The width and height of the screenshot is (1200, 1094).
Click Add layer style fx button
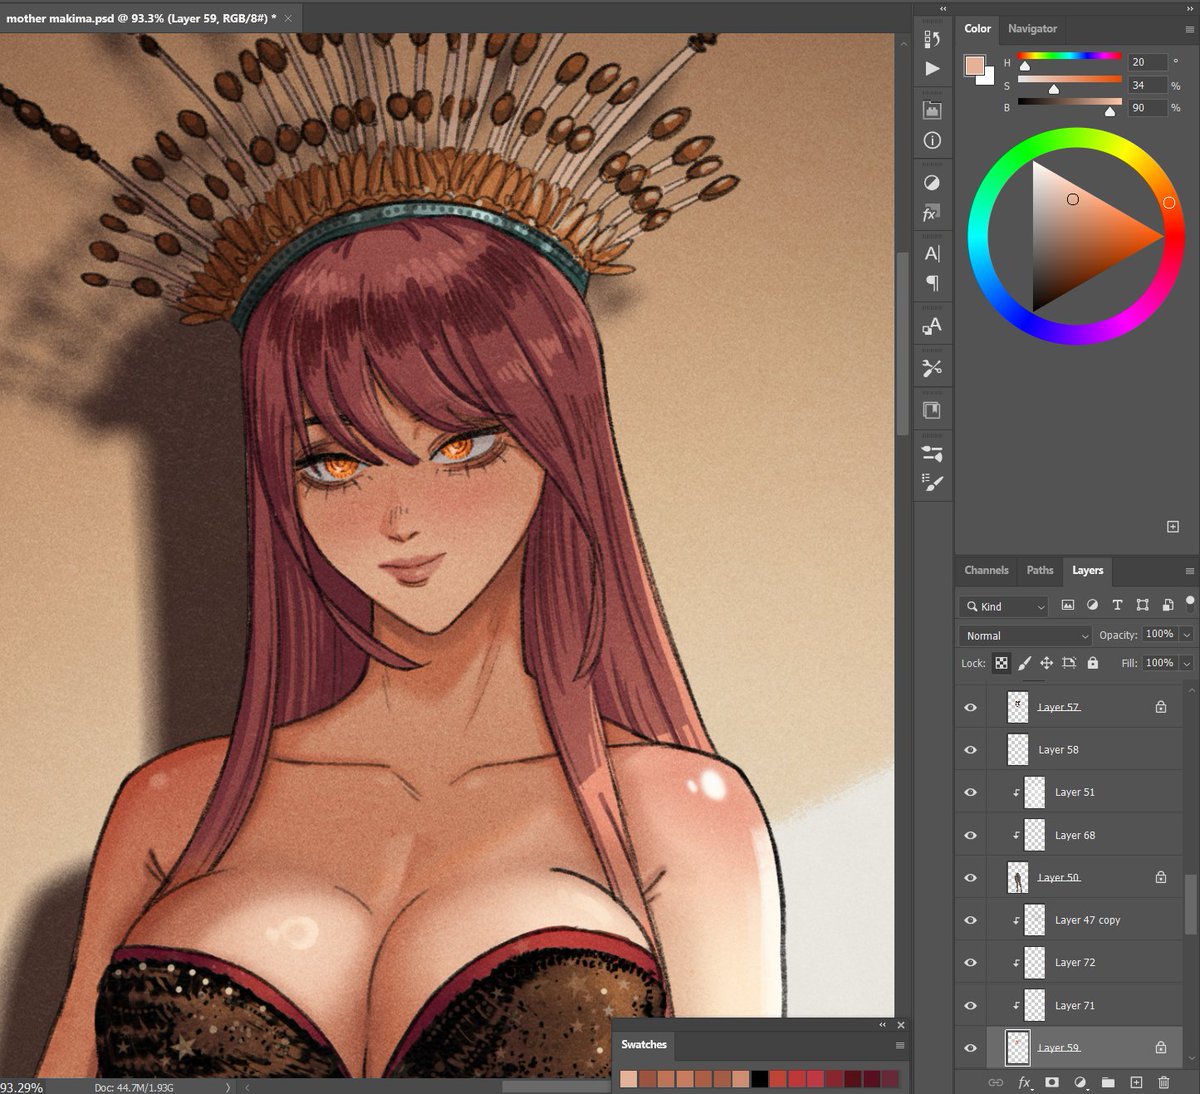[x=1024, y=1082]
